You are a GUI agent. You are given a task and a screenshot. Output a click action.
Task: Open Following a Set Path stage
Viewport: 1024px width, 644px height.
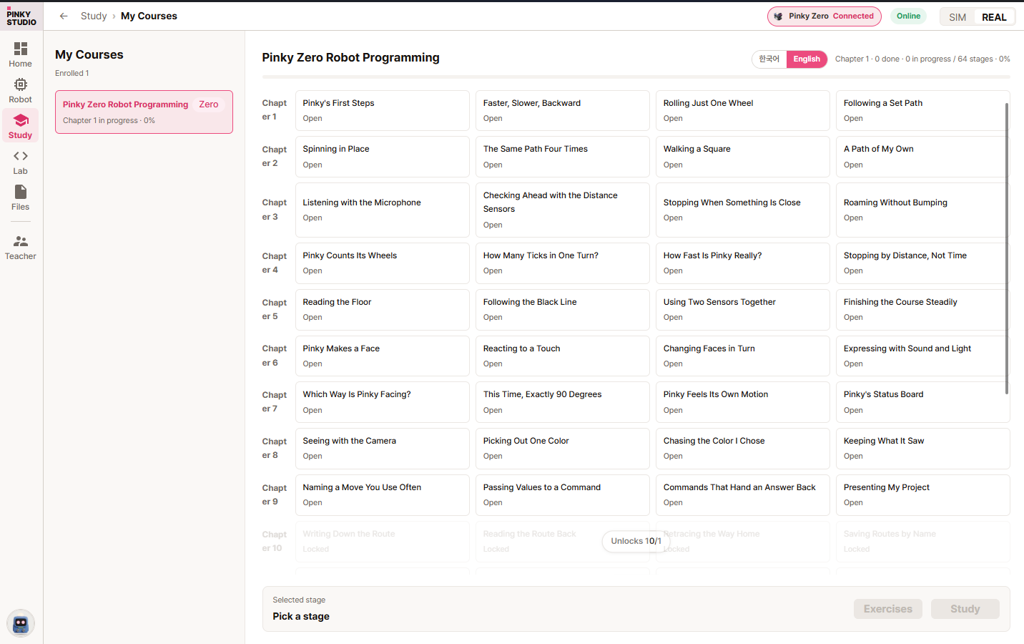pyautogui.click(x=921, y=110)
